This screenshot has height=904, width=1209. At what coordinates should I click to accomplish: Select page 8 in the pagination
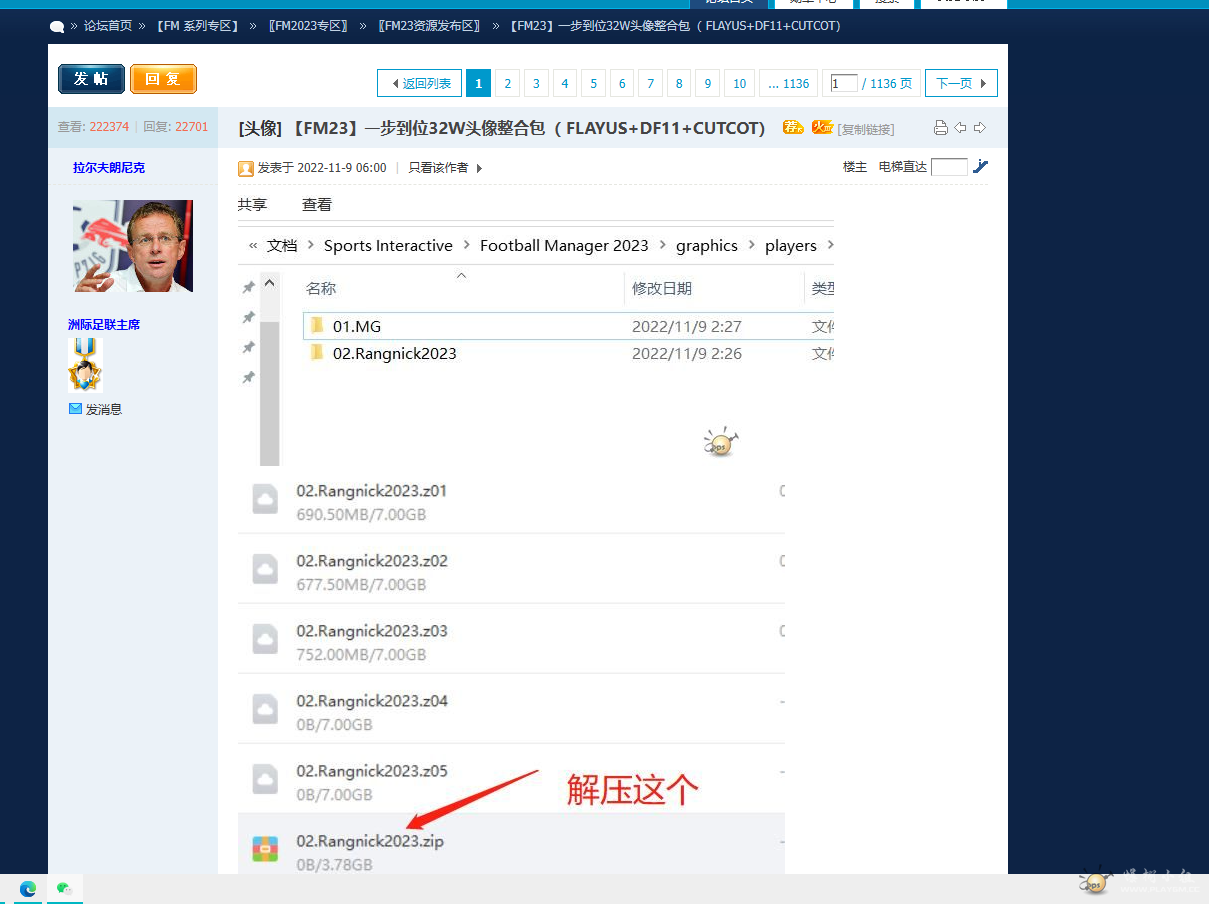point(679,83)
